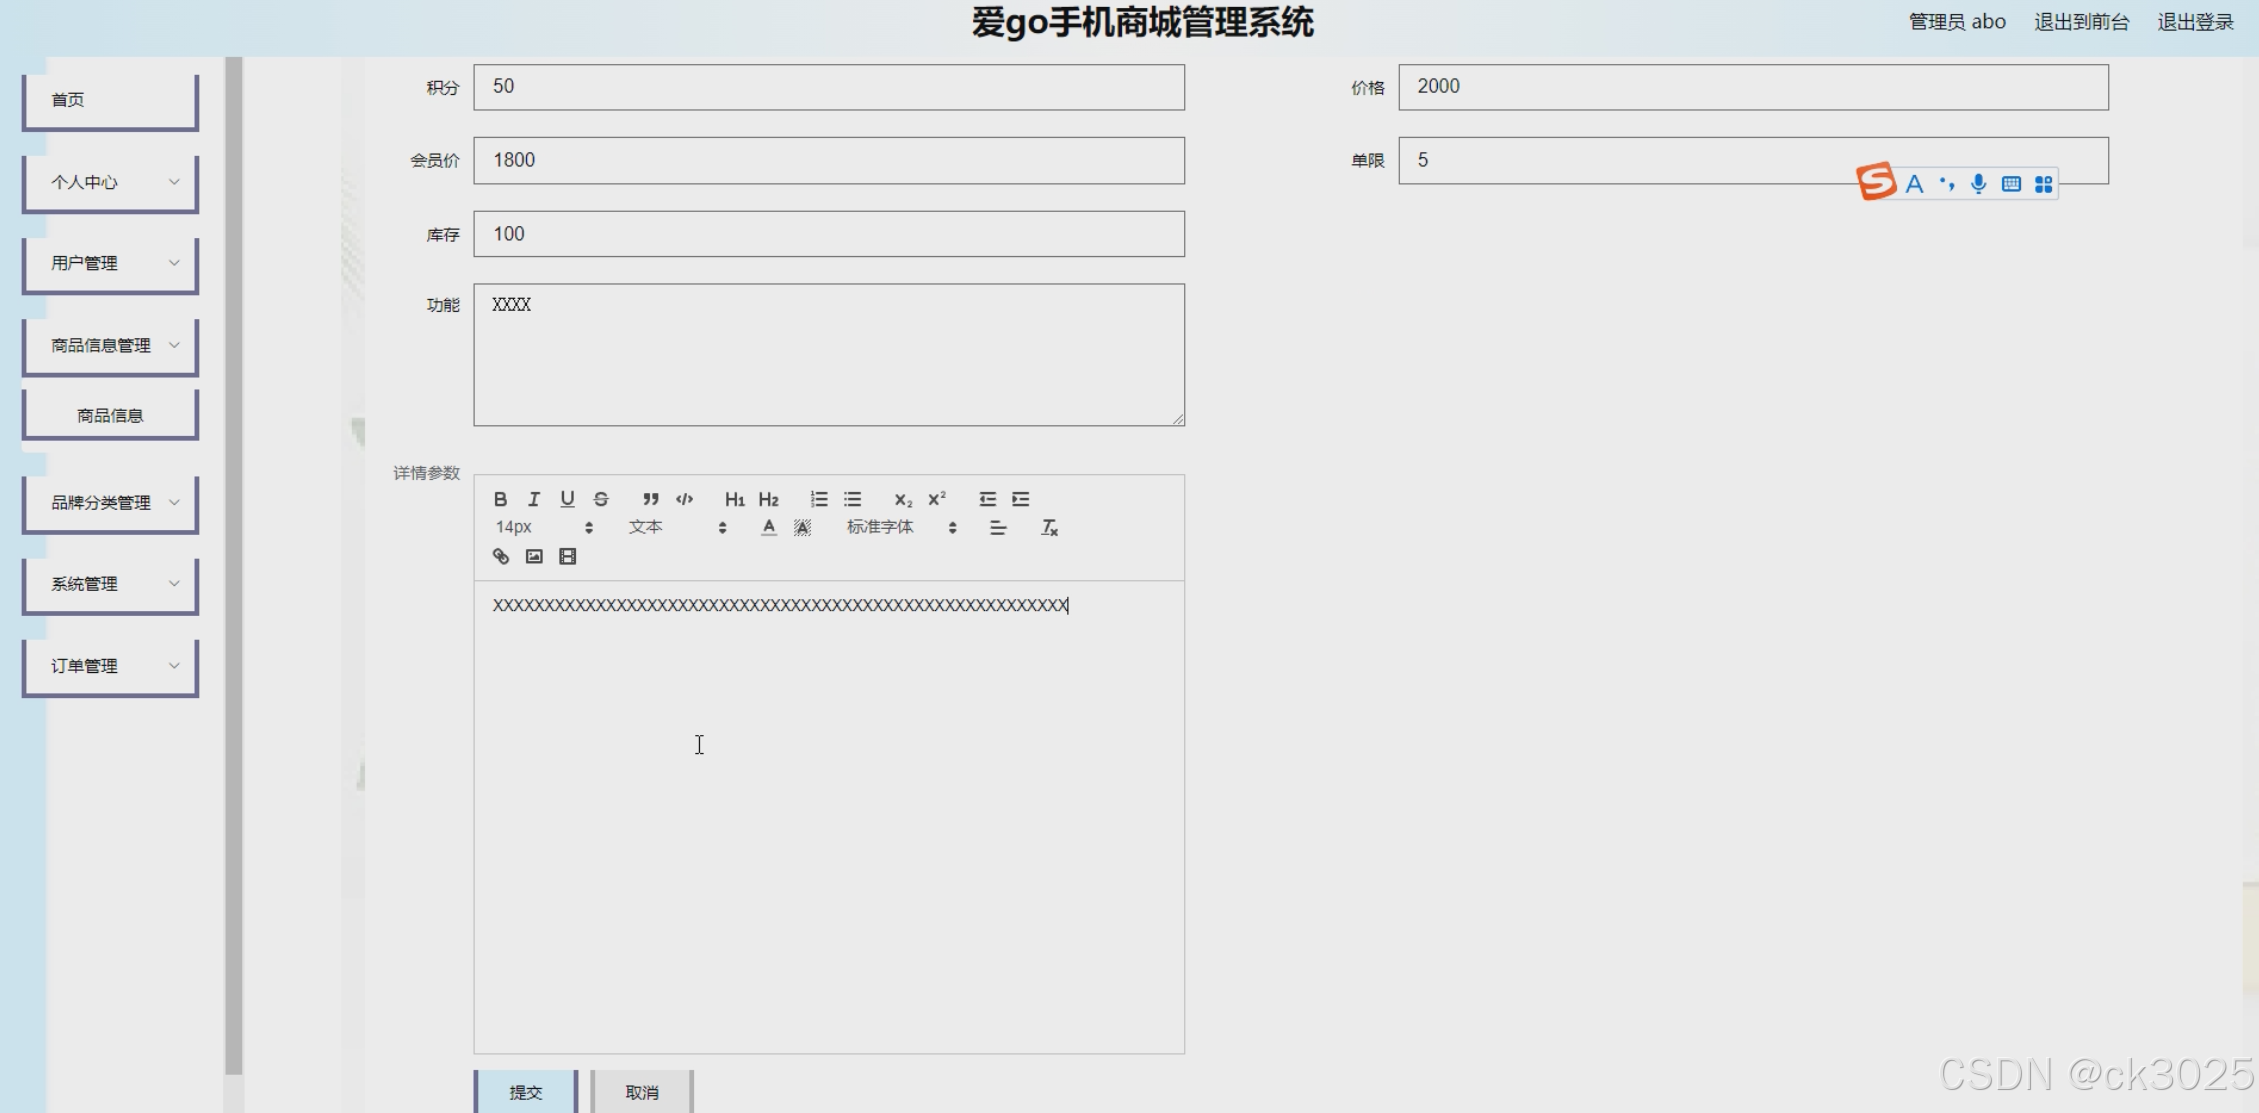2259x1113 pixels.
Task: Click the 提交 submit button
Action: (x=526, y=1092)
